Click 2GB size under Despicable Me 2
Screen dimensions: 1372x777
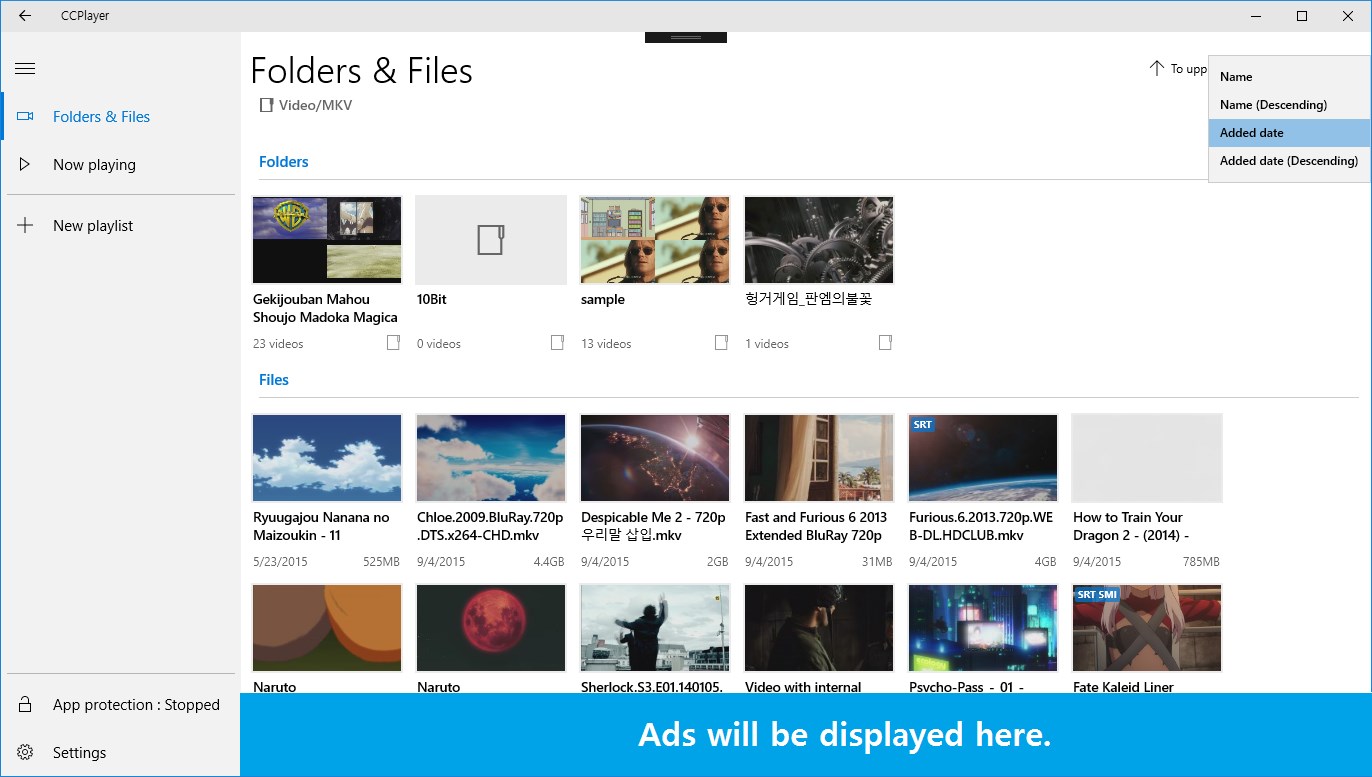[x=718, y=562]
